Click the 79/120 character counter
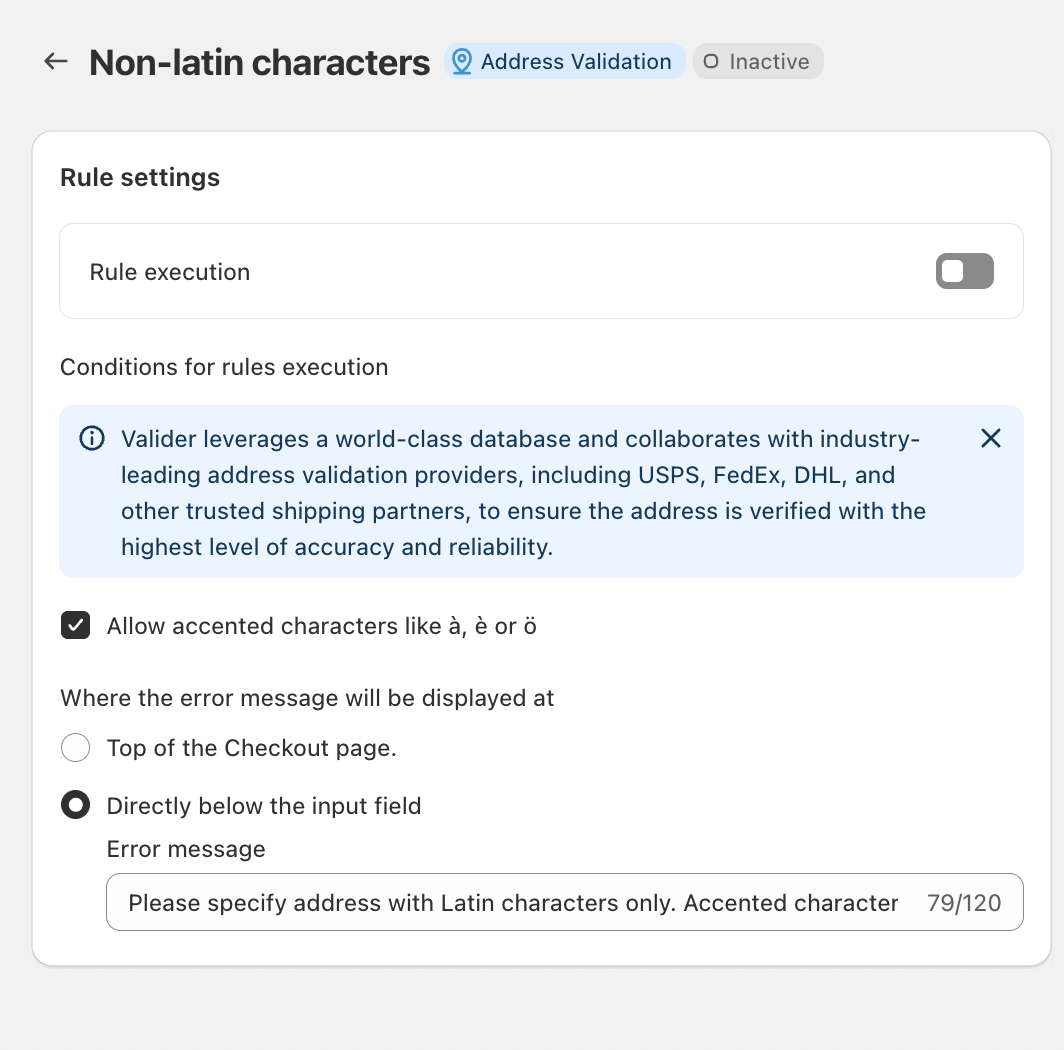 pos(964,903)
